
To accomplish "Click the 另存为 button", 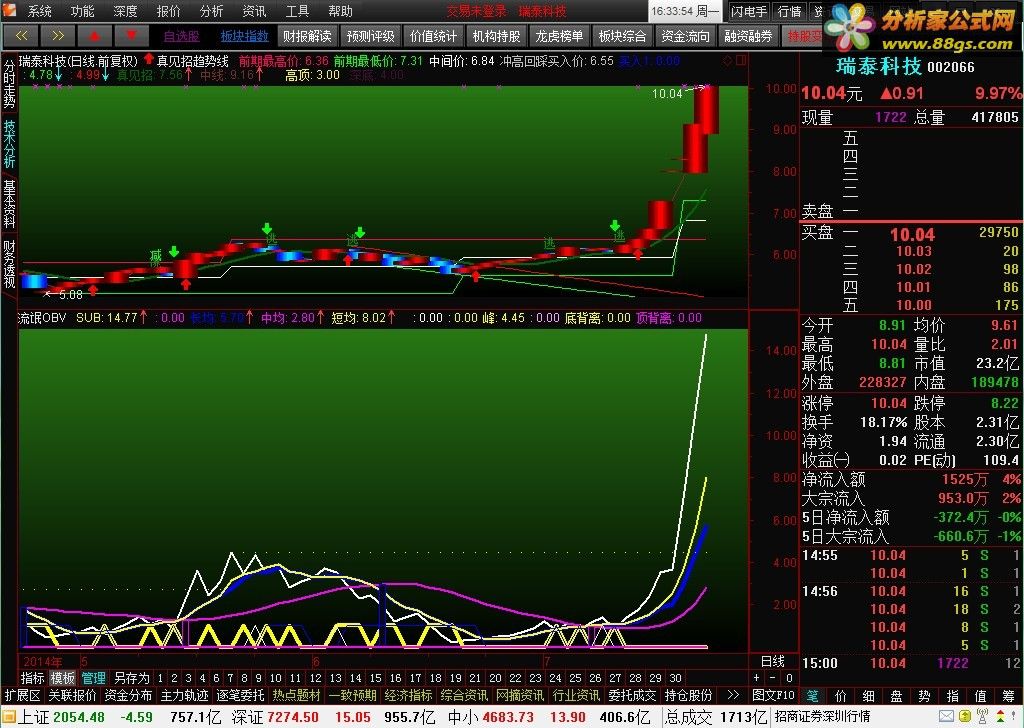I will [131, 678].
